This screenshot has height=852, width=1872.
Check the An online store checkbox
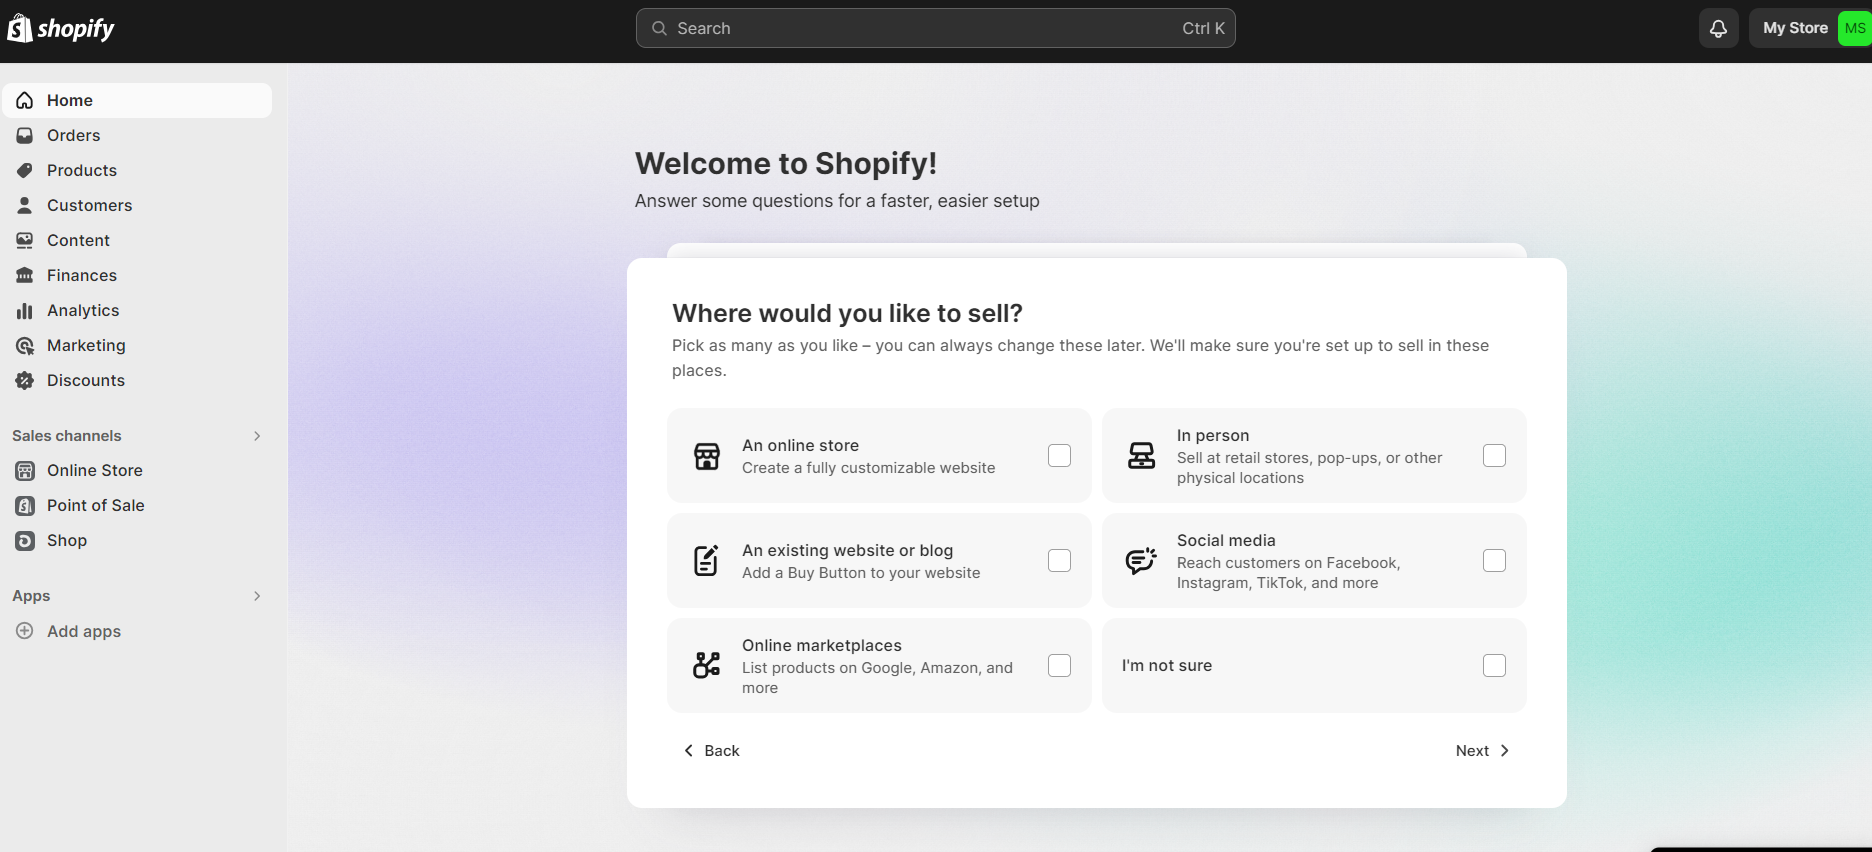click(x=1059, y=456)
